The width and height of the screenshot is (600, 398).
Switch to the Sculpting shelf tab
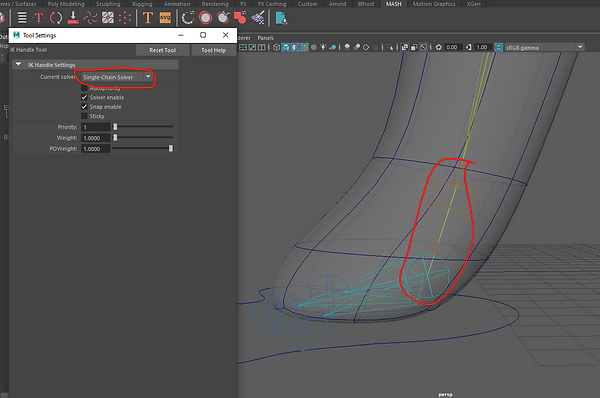108,4
